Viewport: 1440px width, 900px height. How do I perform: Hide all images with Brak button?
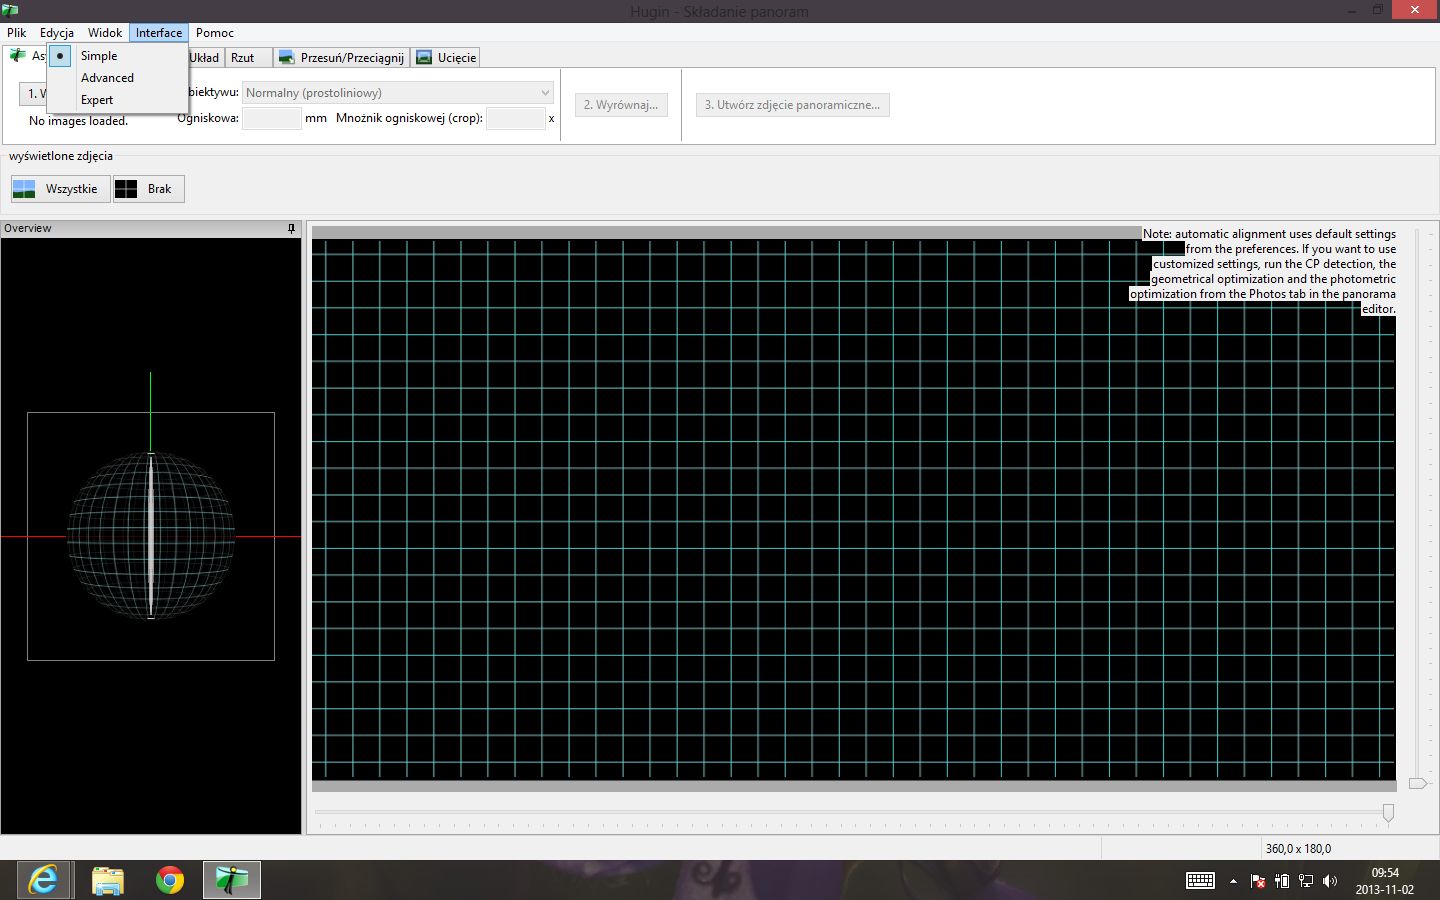point(149,189)
